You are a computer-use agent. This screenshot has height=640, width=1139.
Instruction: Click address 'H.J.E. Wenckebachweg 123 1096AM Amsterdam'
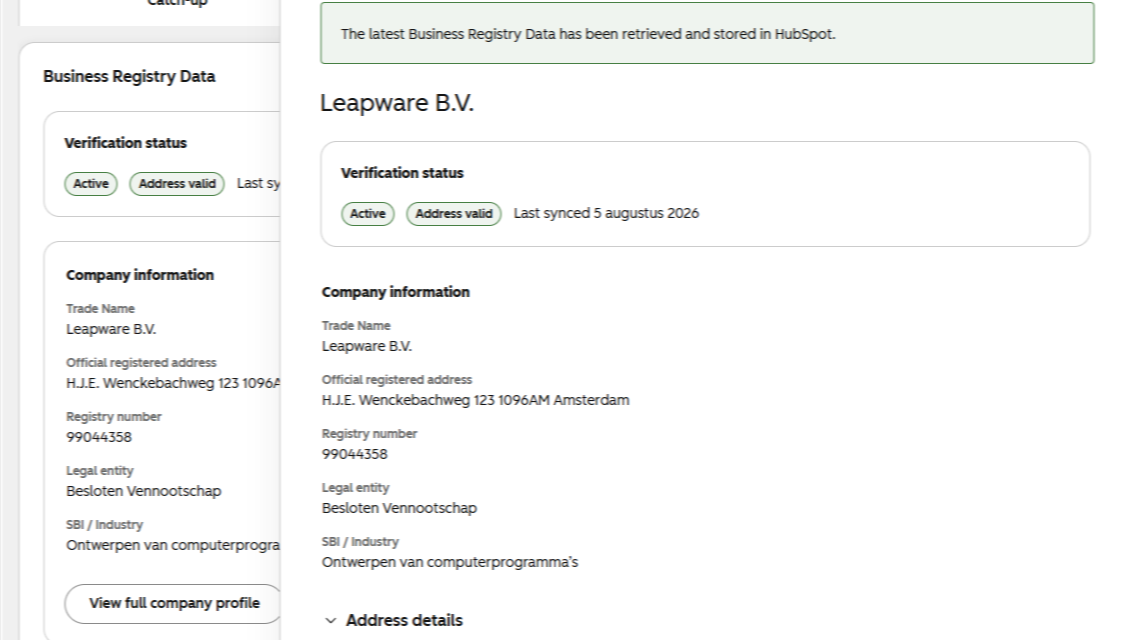(x=476, y=400)
